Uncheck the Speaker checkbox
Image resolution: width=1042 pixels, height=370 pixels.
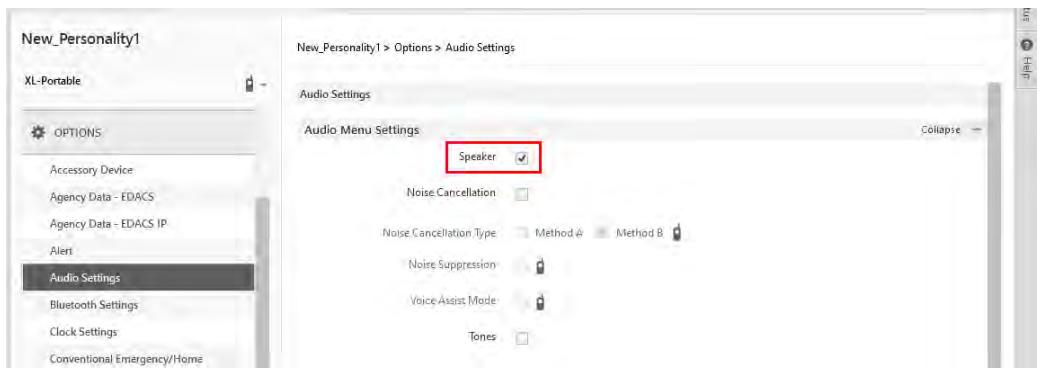tap(522, 158)
